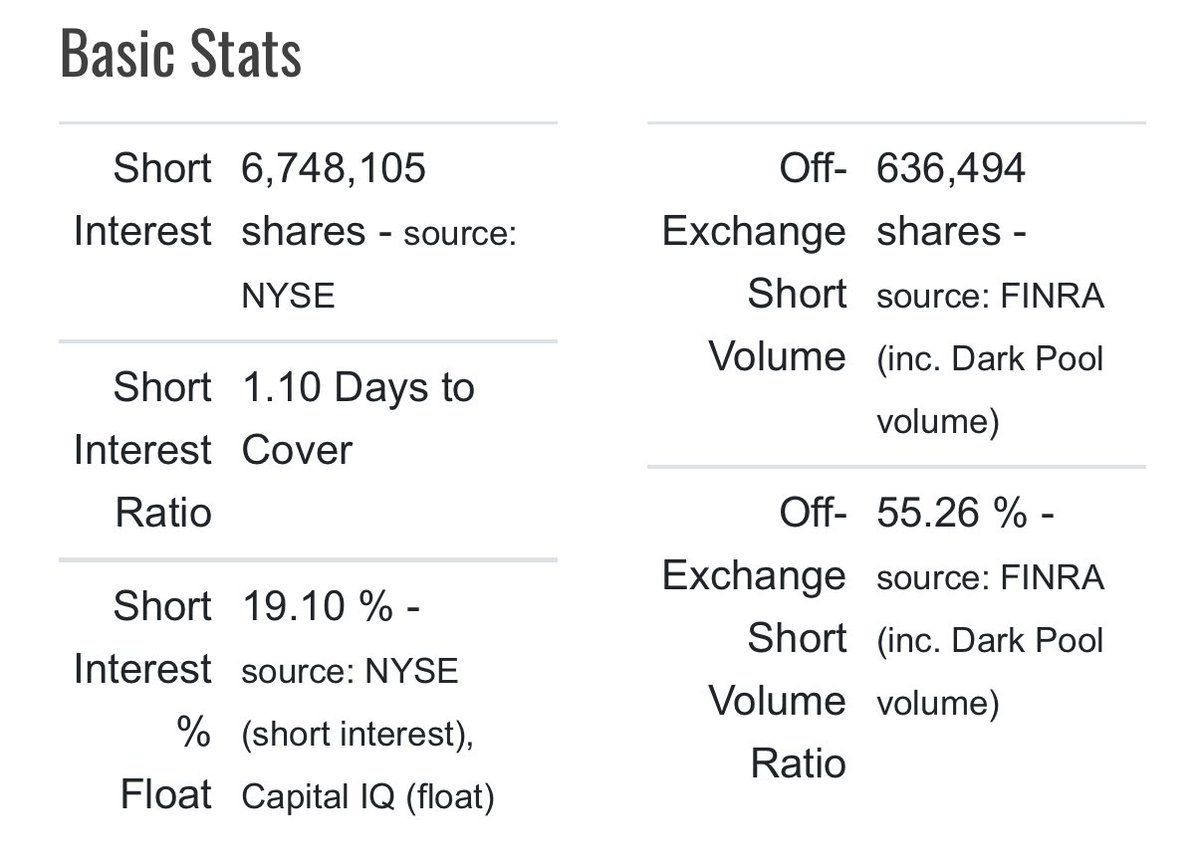Click the word Float in left column

click(166, 795)
